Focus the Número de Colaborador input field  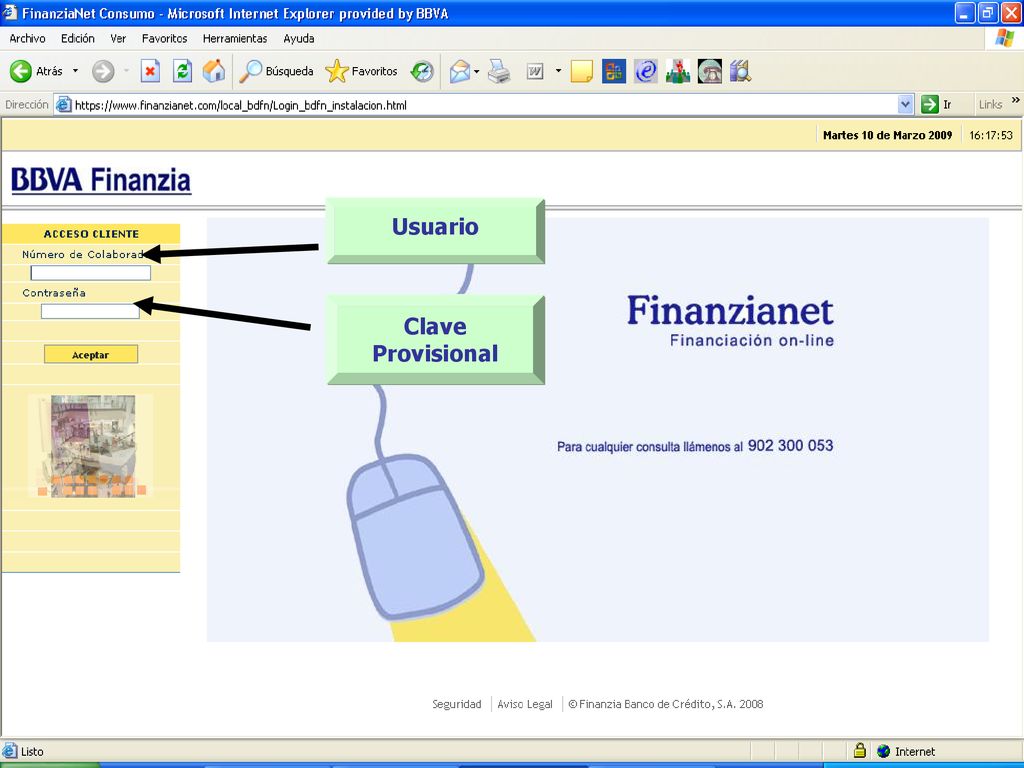(91, 273)
